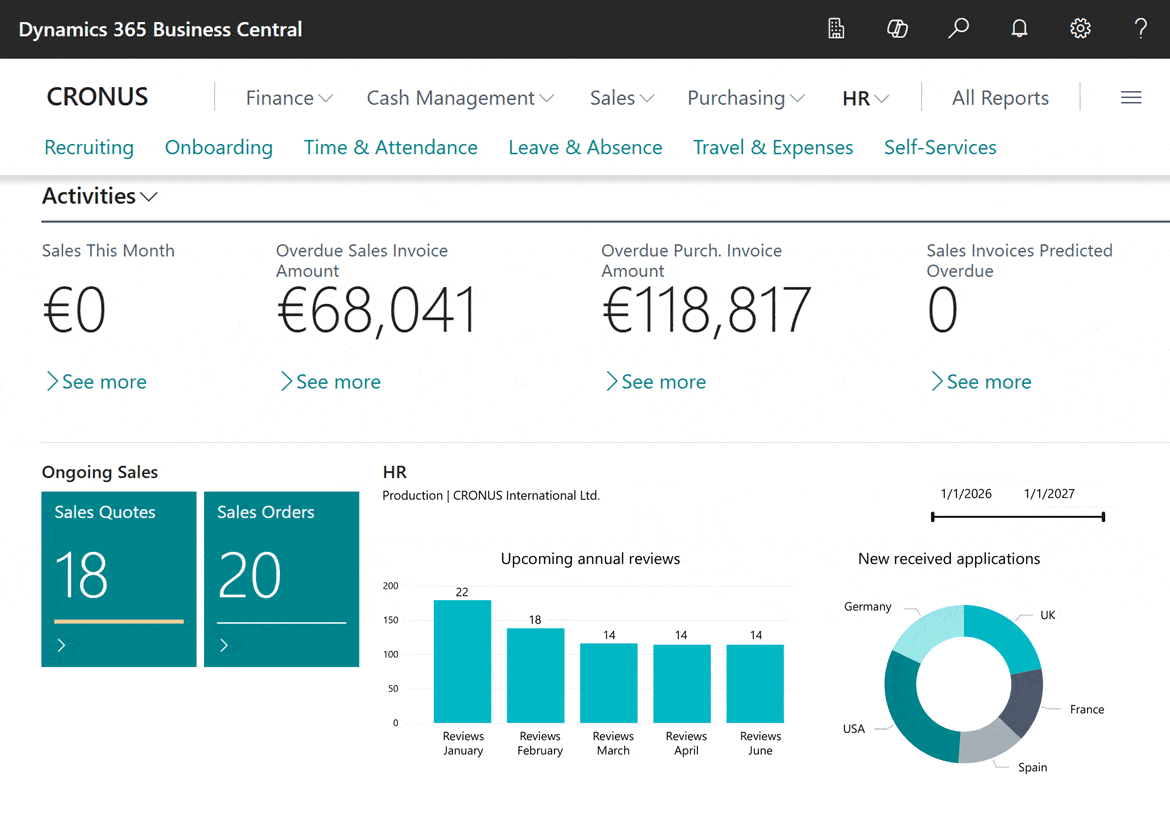Click the 1/1/2026 date label

(x=966, y=494)
